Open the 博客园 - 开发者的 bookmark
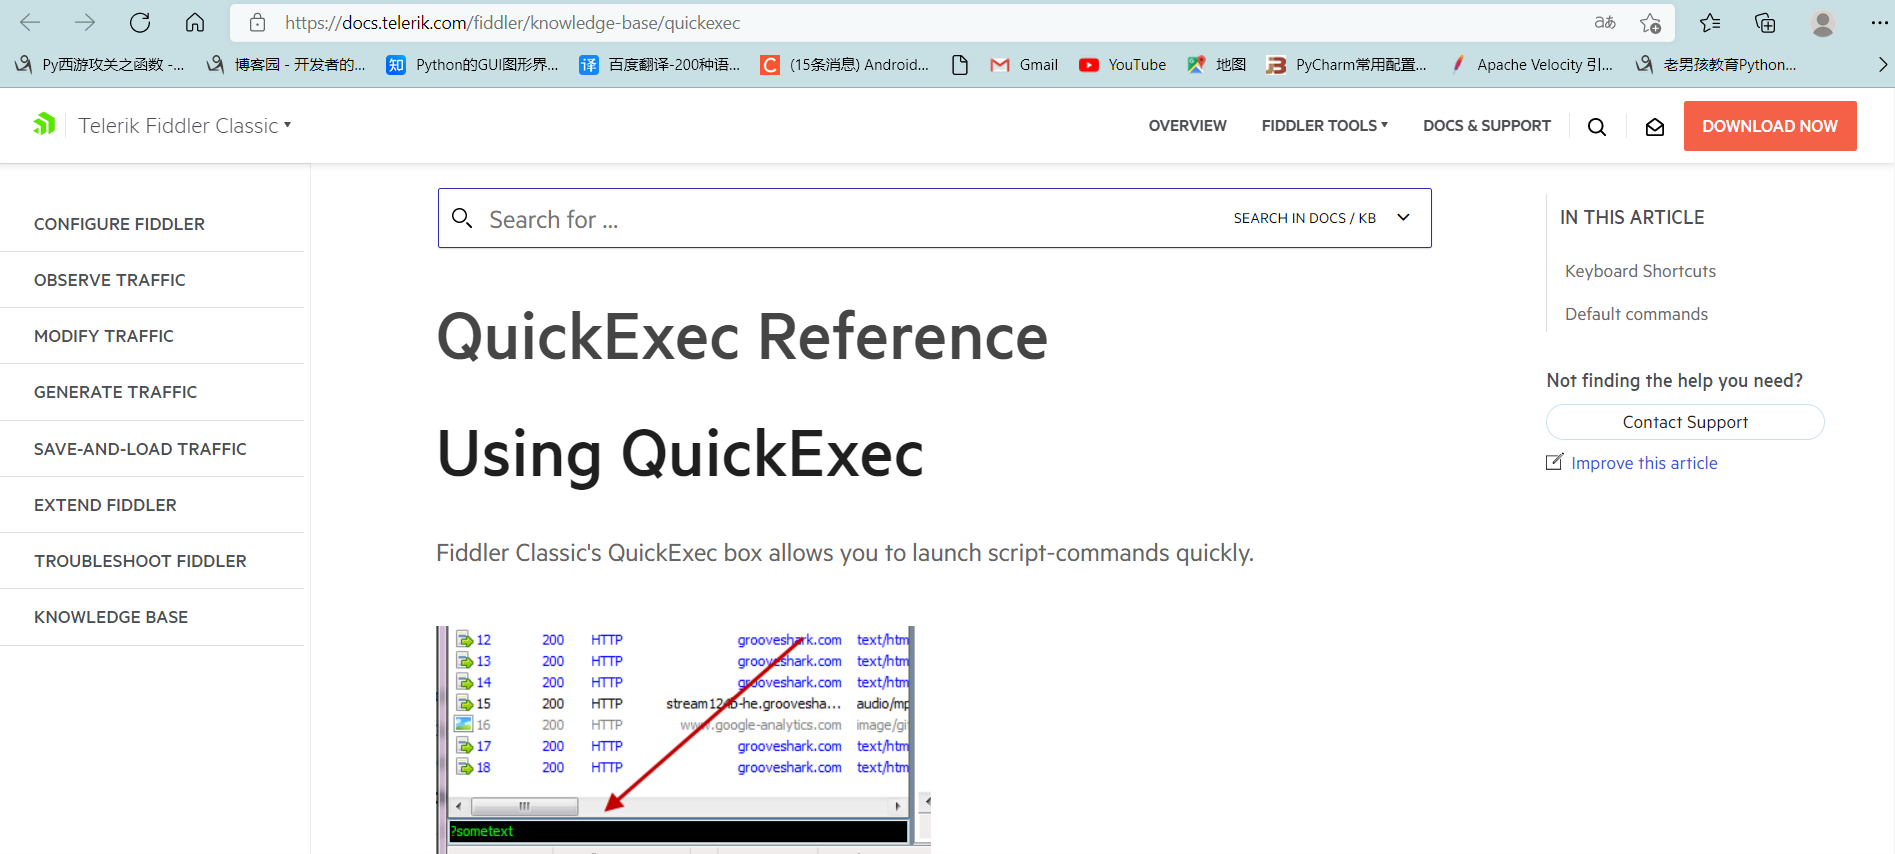The height and width of the screenshot is (854, 1895). tap(286, 65)
